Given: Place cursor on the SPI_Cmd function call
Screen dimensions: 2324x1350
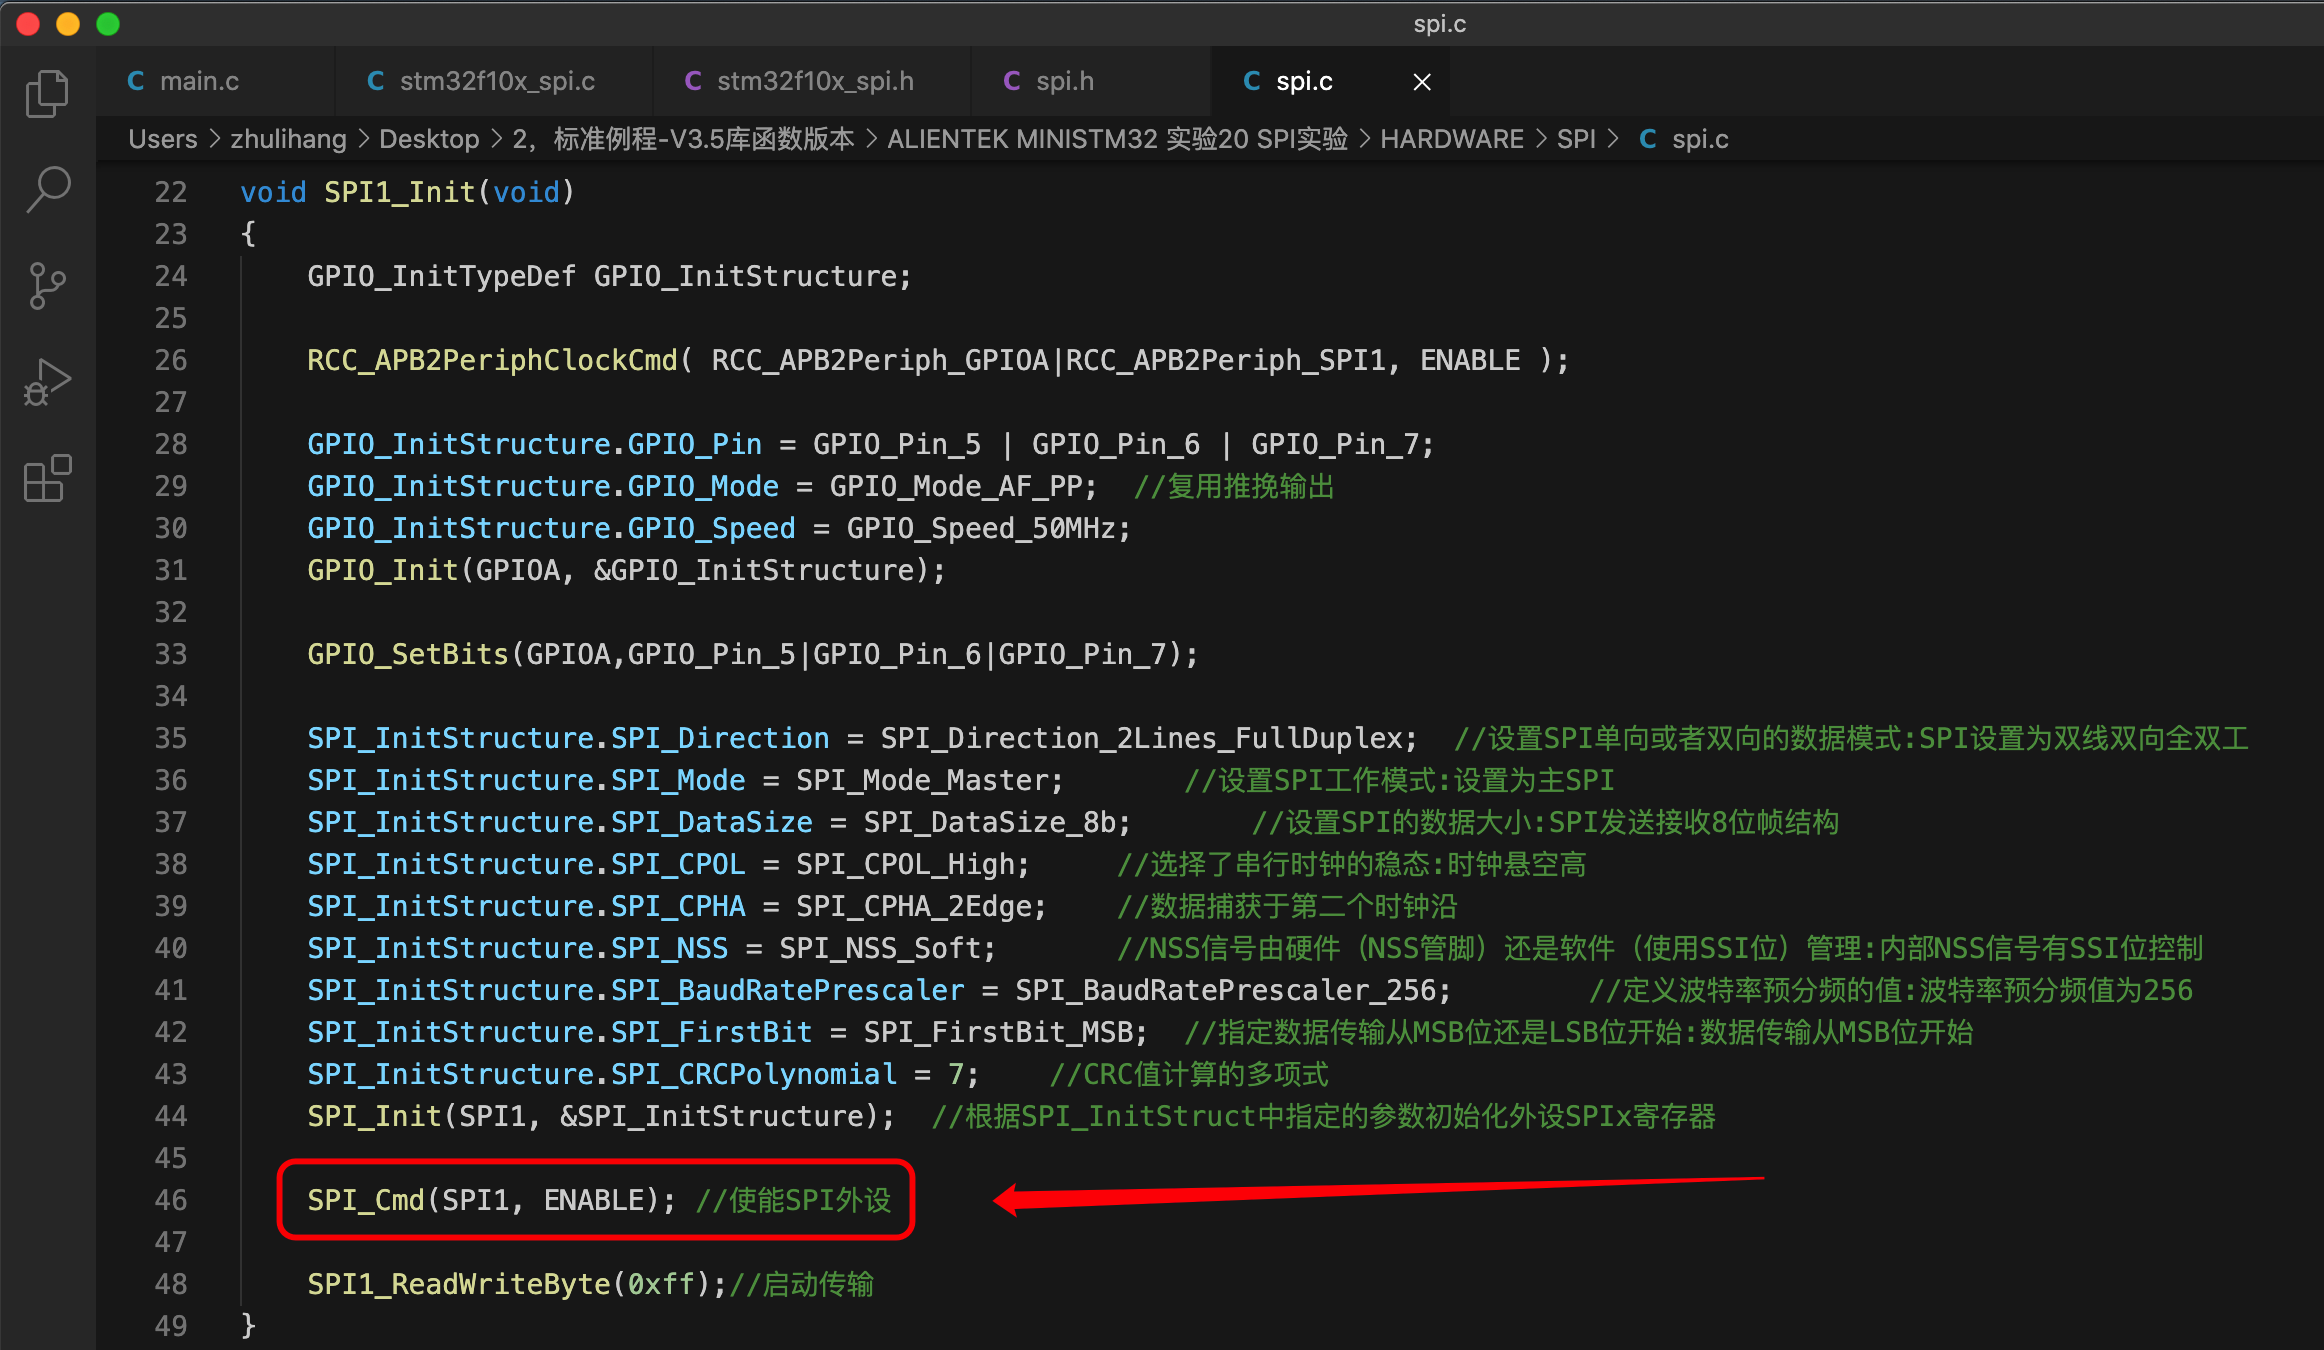Looking at the screenshot, I should click(x=365, y=1200).
